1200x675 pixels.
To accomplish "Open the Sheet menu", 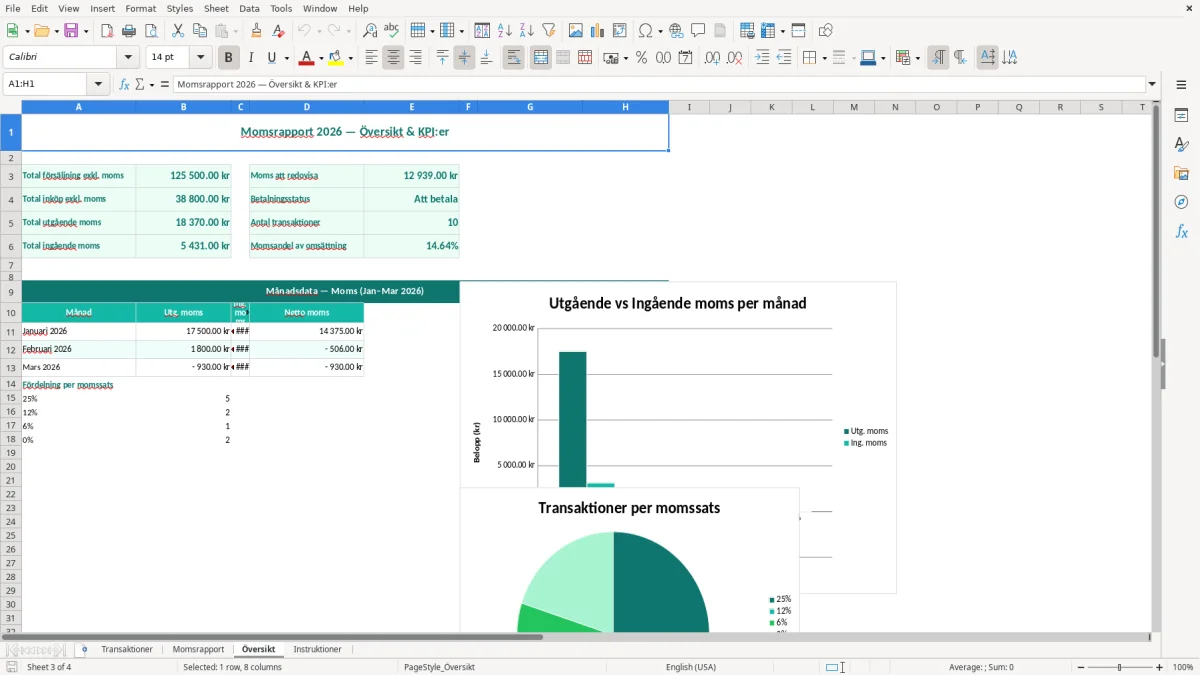I will click(x=216, y=8).
